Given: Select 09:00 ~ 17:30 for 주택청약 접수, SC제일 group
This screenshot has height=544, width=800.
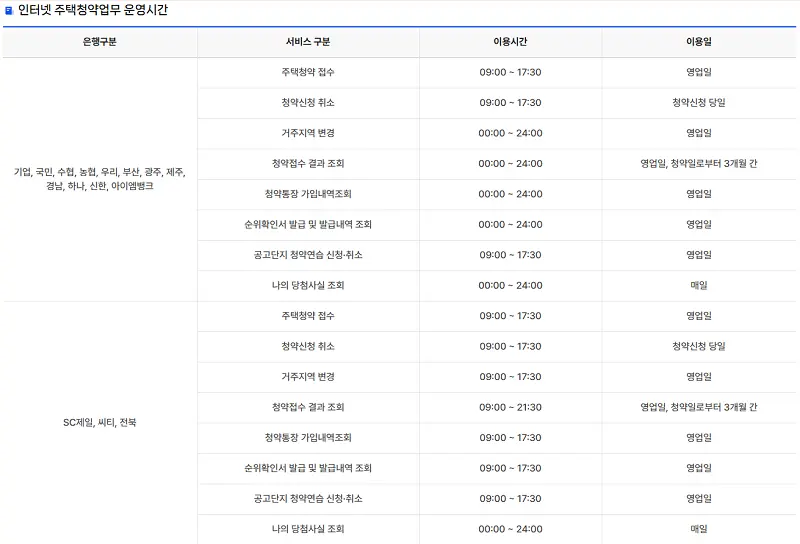Looking at the screenshot, I should tap(510, 316).
